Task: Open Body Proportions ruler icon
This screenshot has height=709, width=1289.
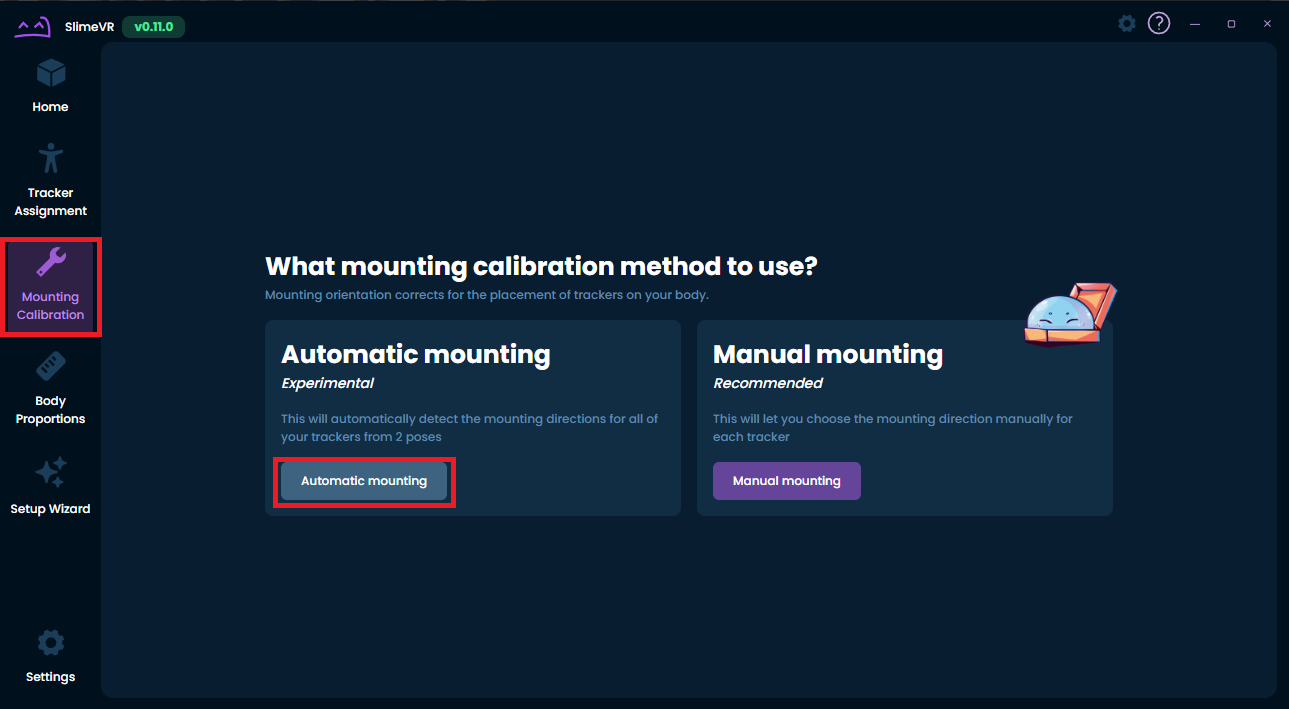Action: [50, 367]
